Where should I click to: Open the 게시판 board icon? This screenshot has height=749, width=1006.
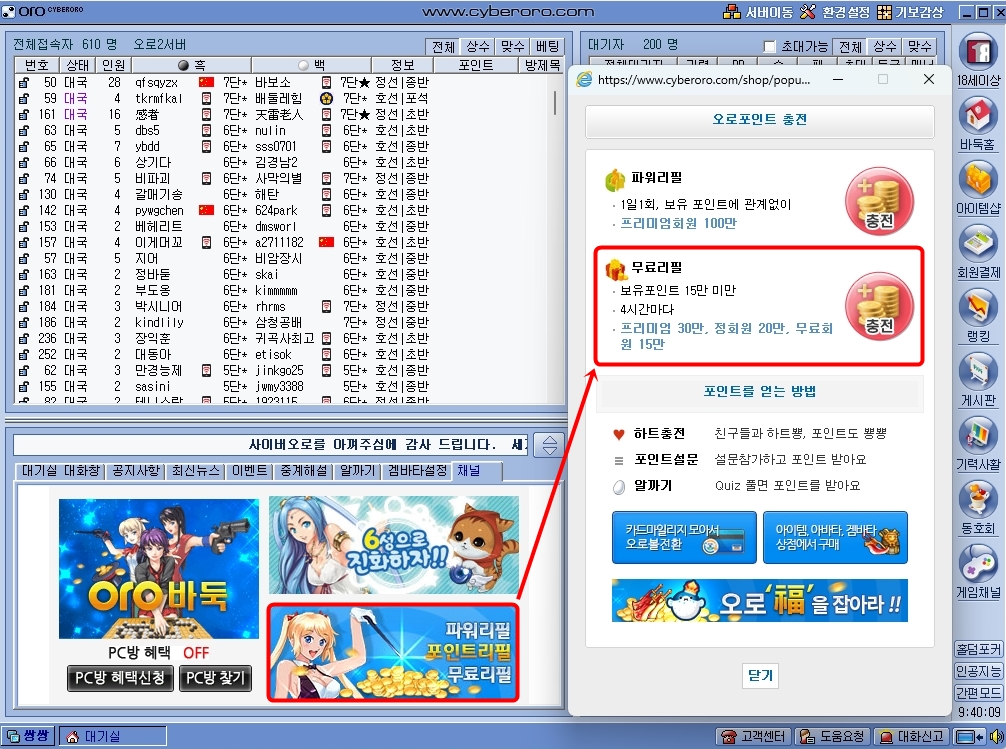[x=978, y=380]
